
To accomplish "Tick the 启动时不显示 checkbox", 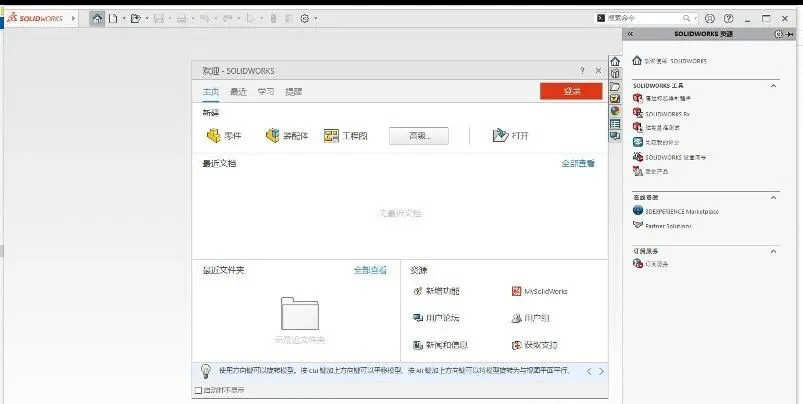I will [199, 390].
